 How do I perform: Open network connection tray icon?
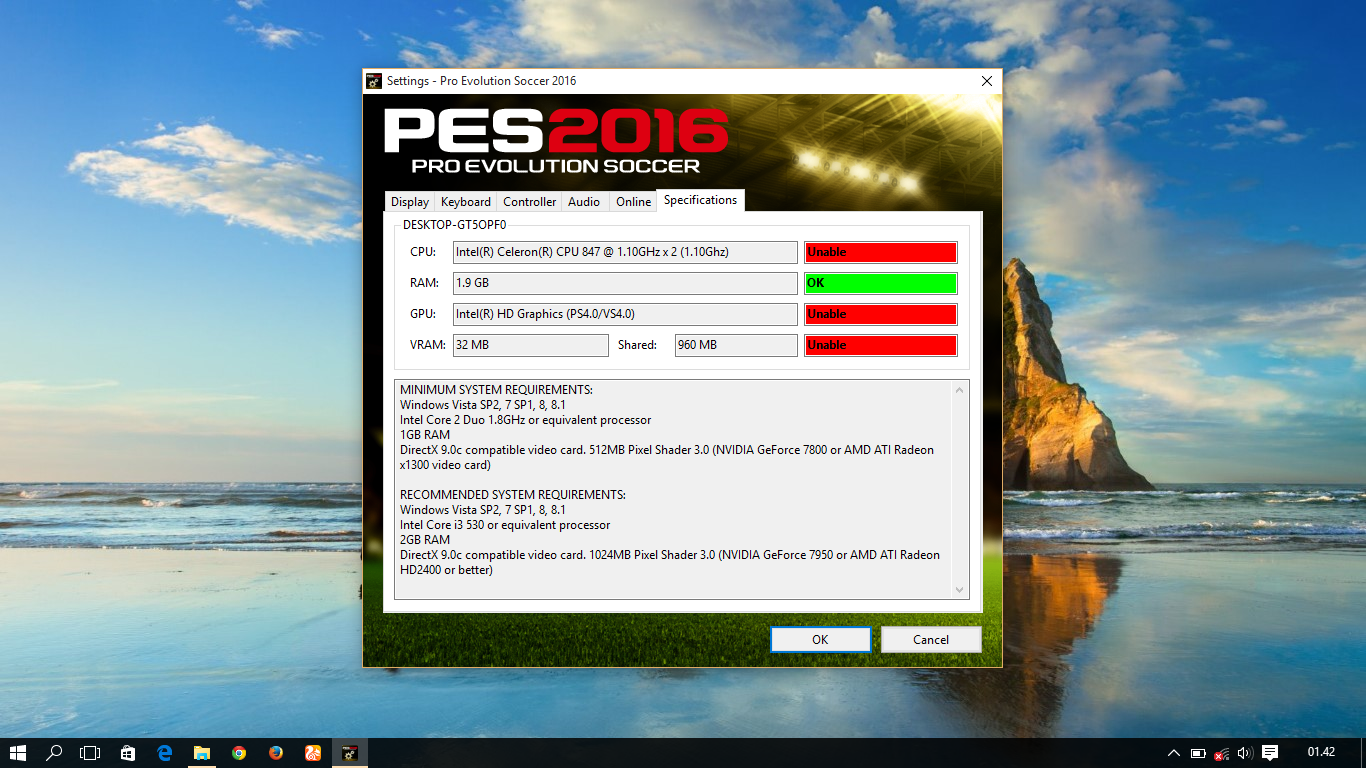tap(1222, 753)
